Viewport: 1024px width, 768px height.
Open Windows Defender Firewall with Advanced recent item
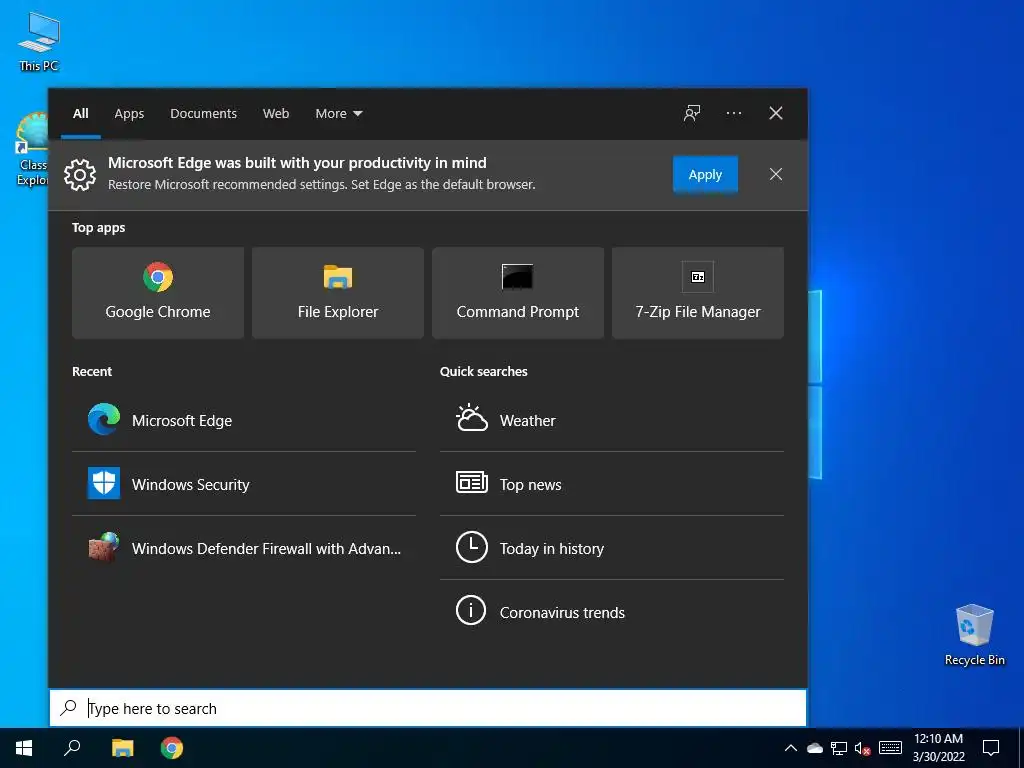(244, 548)
